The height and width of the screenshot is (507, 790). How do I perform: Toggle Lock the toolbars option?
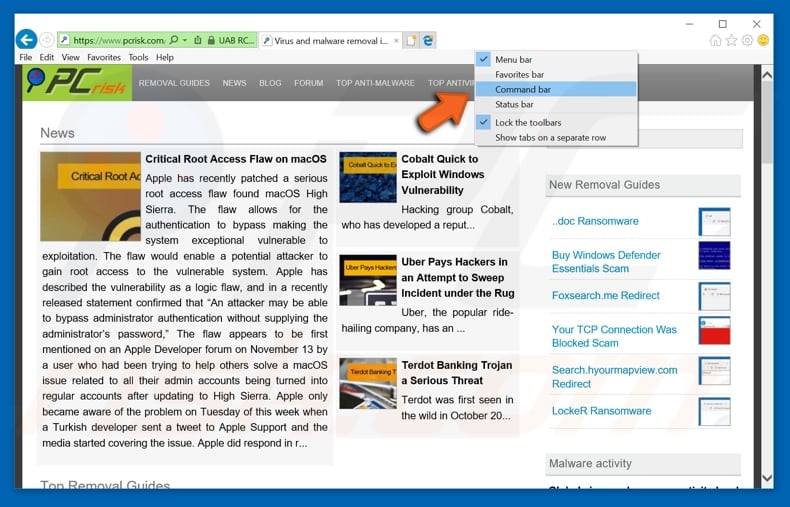[556, 122]
